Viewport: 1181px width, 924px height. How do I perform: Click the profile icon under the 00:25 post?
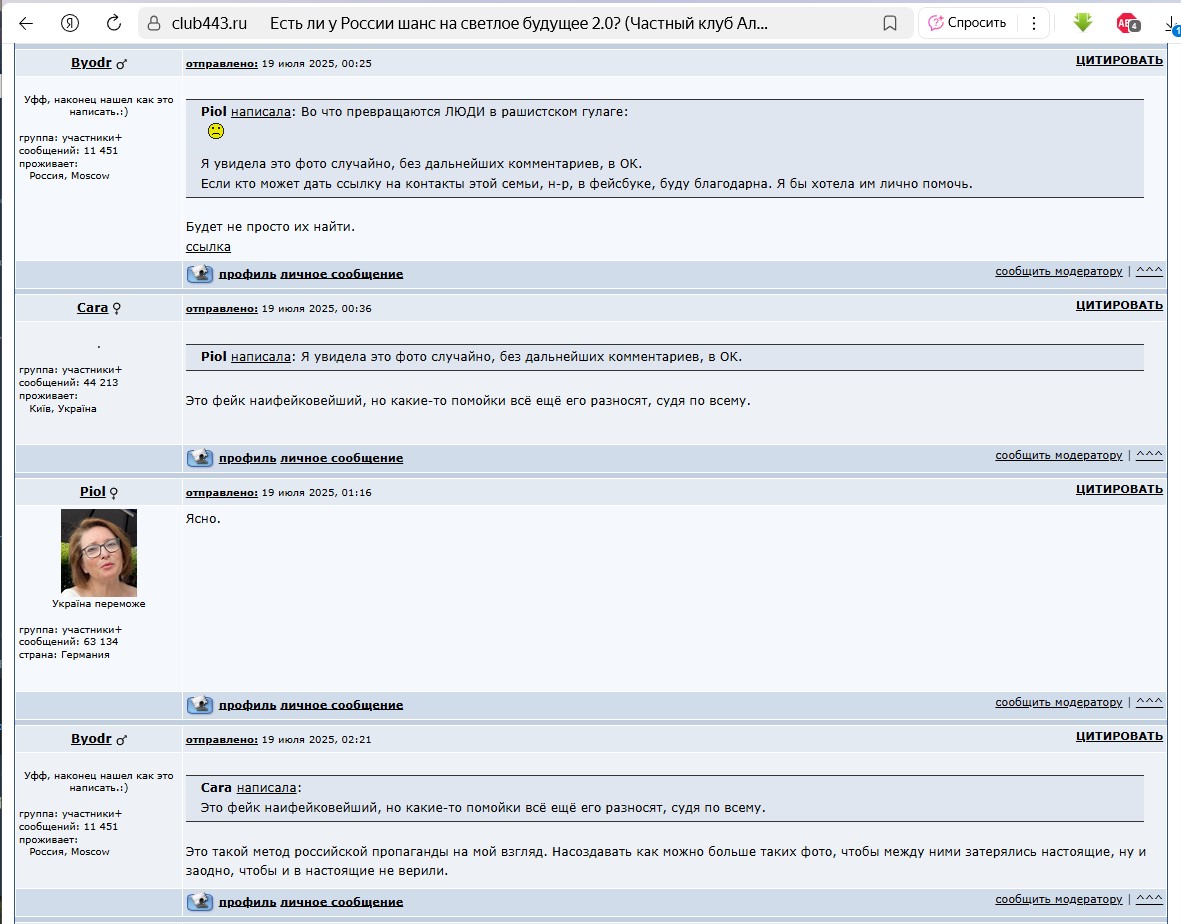pyautogui.click(x=200, y=273)
